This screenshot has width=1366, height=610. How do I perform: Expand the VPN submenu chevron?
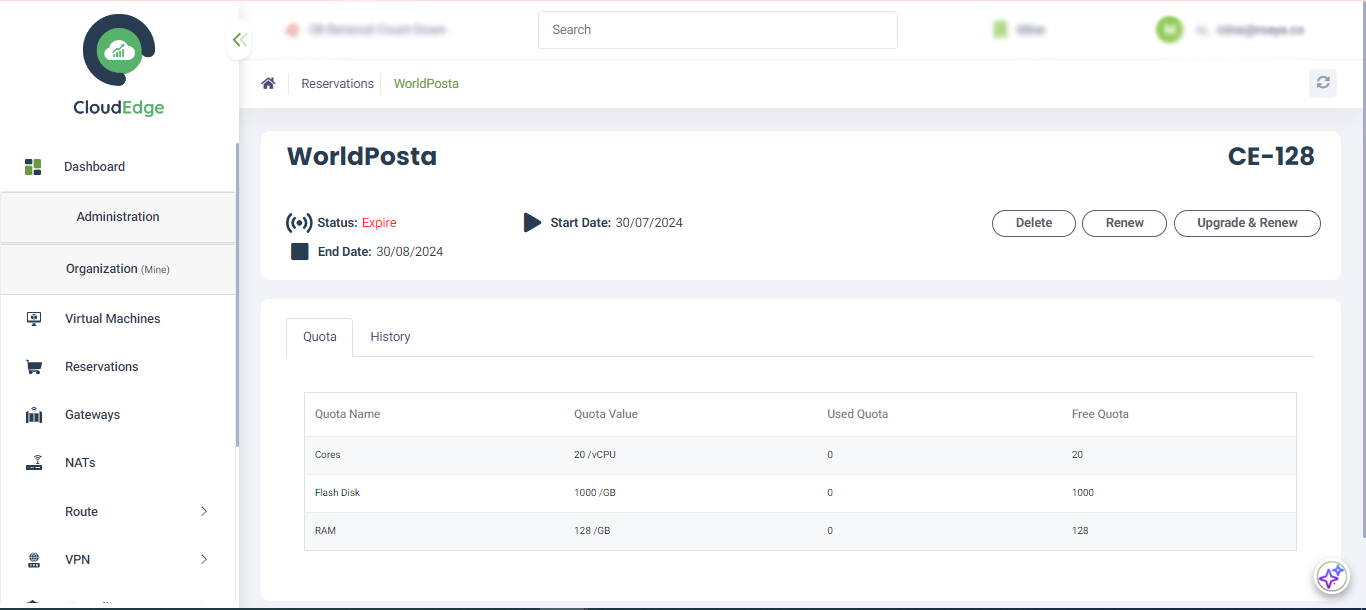click(204, 560)
